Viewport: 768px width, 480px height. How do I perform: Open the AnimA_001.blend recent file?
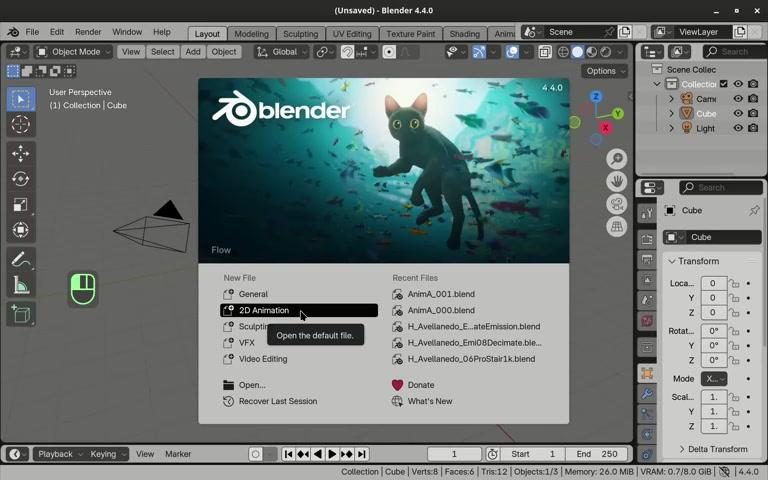click(x=440, y=294)
